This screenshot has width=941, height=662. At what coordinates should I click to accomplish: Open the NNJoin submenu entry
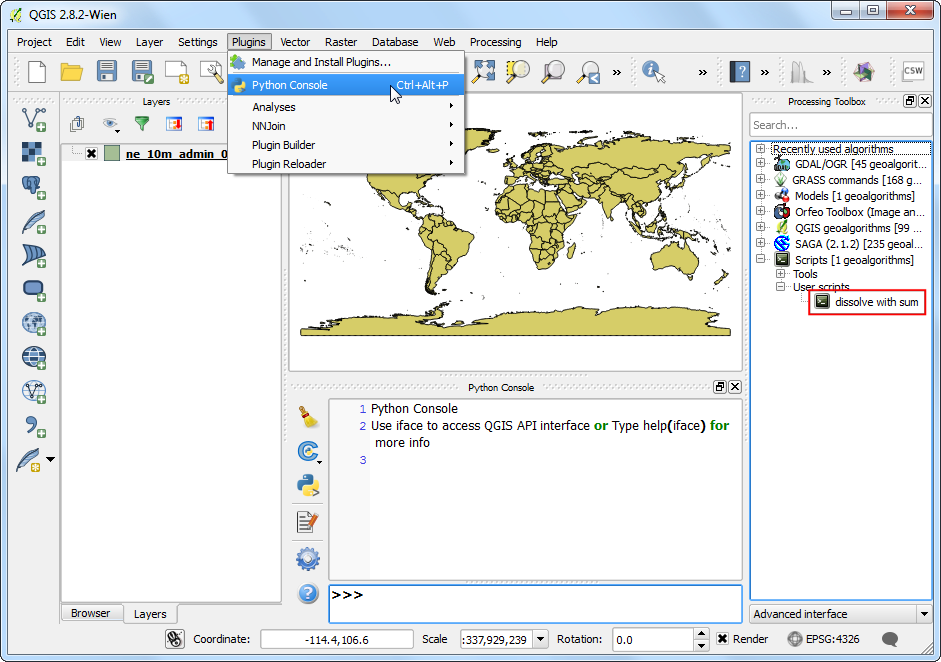coord(346,125)
